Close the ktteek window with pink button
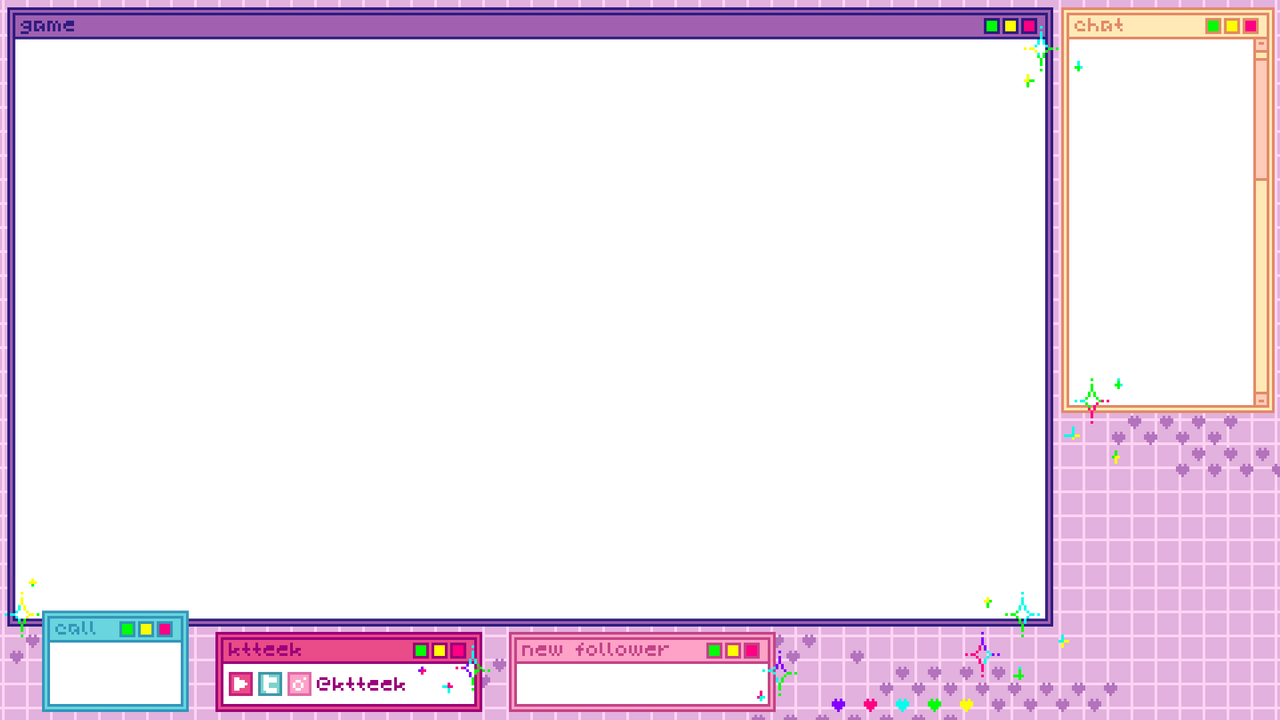The height and width of the screenshot is (720, 1280). point(458,650)
